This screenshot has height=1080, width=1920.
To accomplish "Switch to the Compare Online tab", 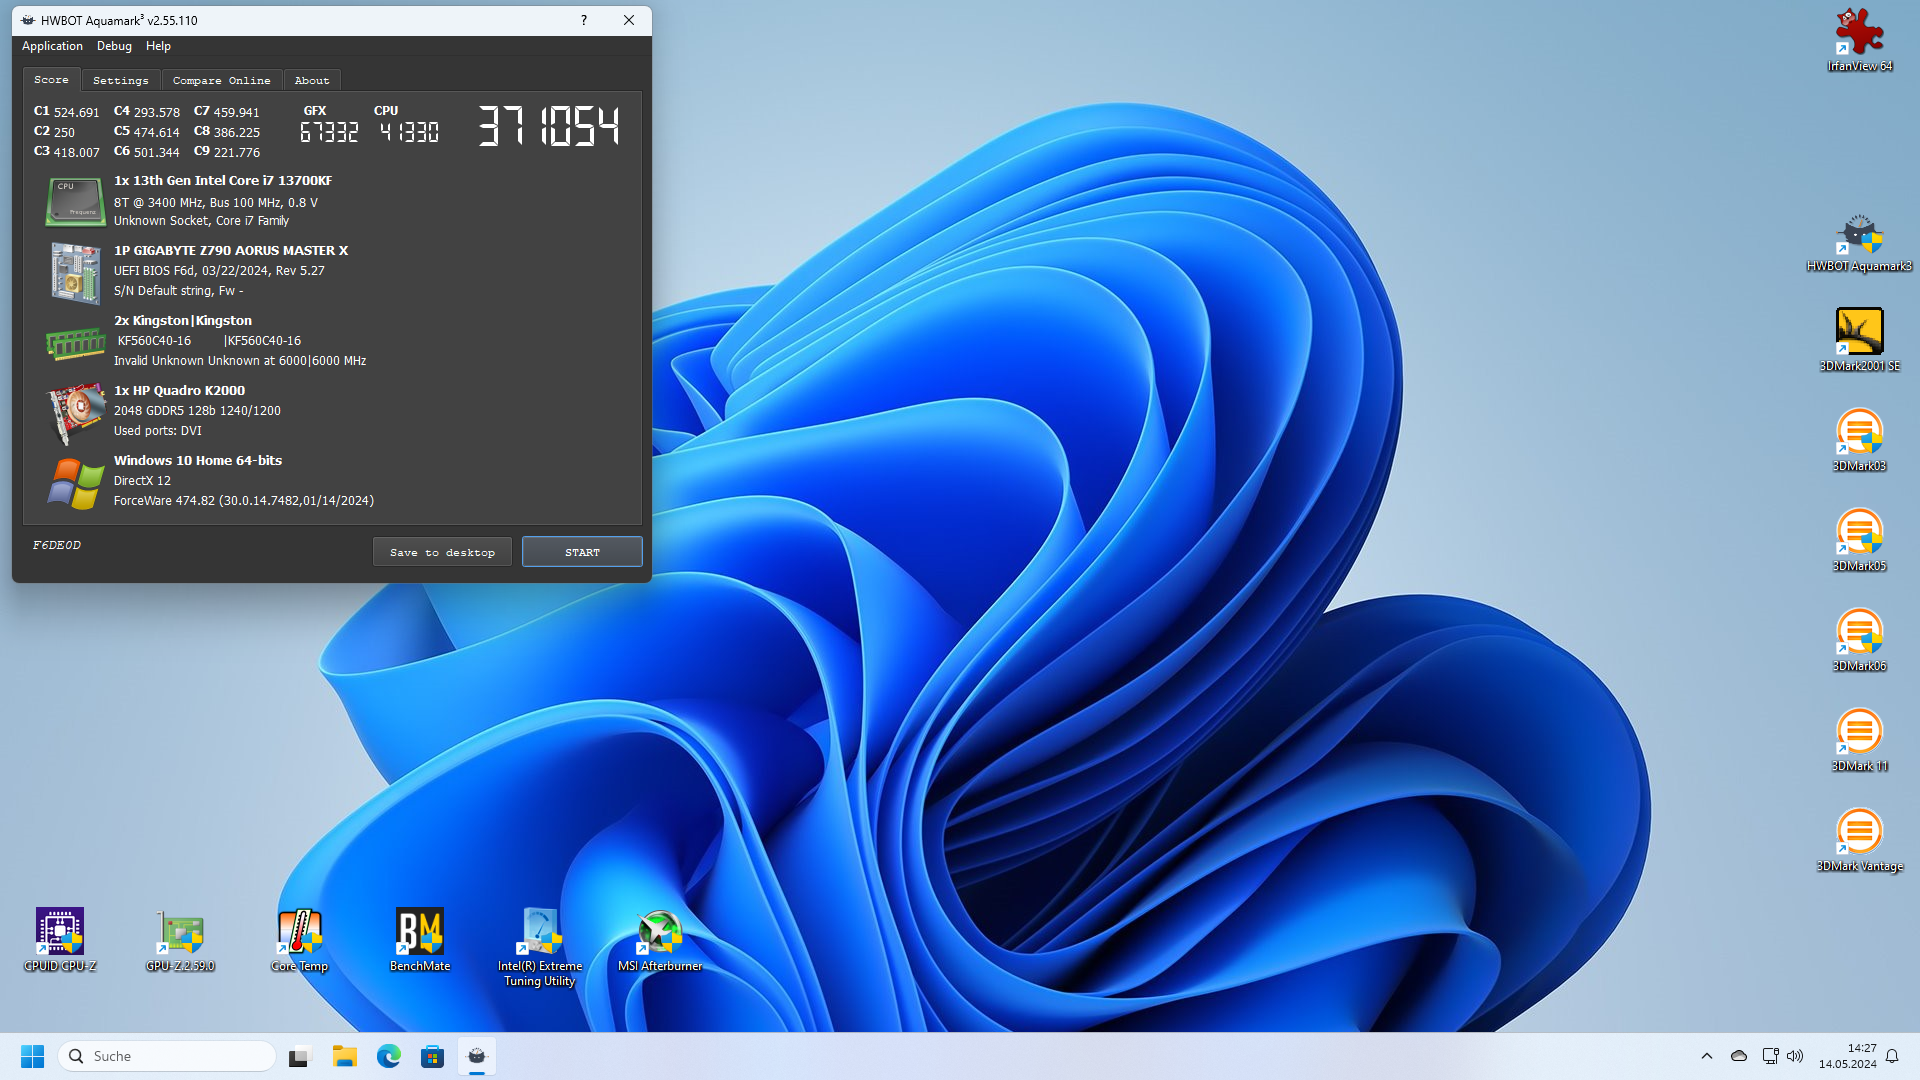I will tap(221, 80).
